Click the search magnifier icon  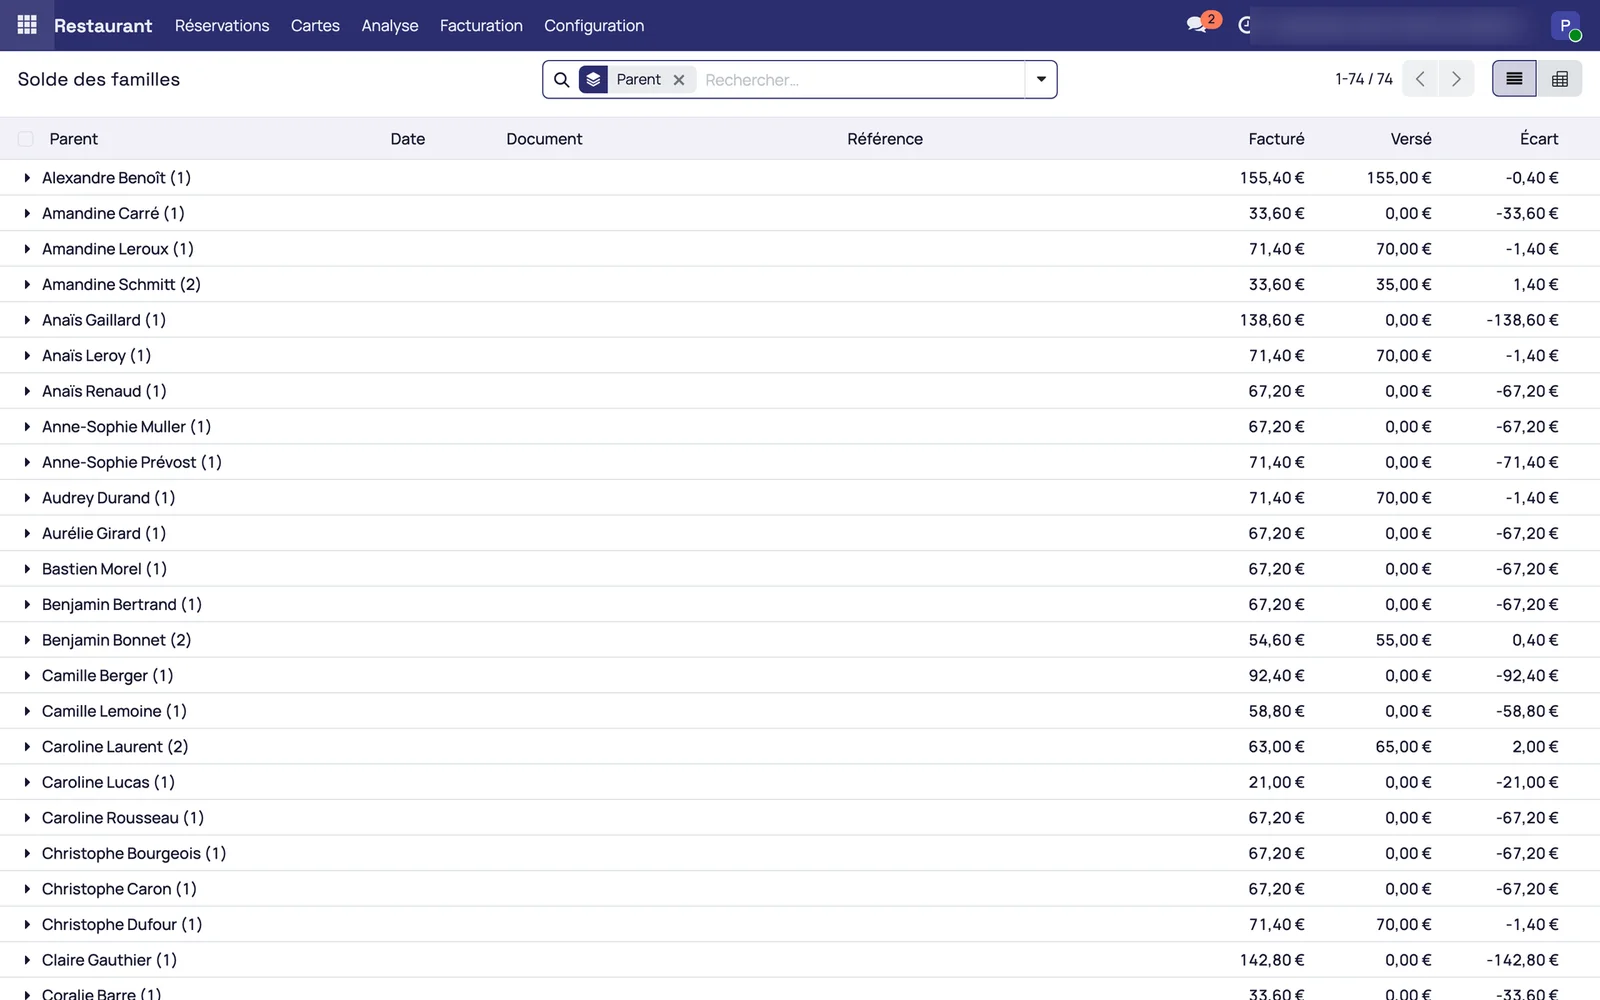(x=562, y=80)
